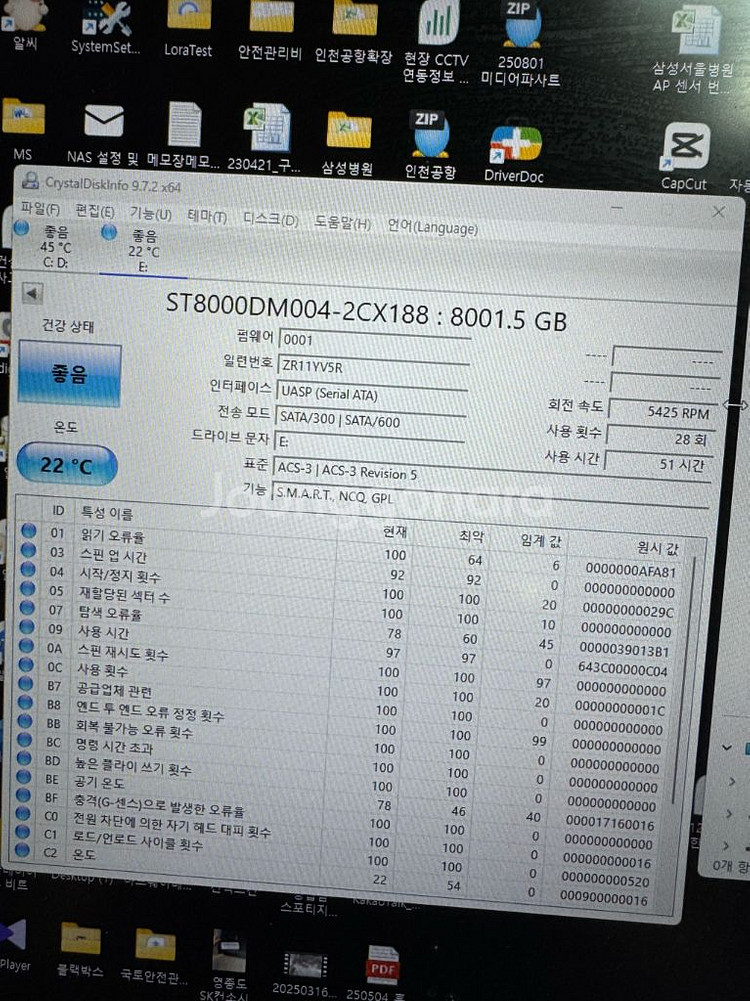Image resolution: width=750 pixels, height=1001 pixels.
Task: Click the 원시 값 column header
Action: click(x=657, y=548)
